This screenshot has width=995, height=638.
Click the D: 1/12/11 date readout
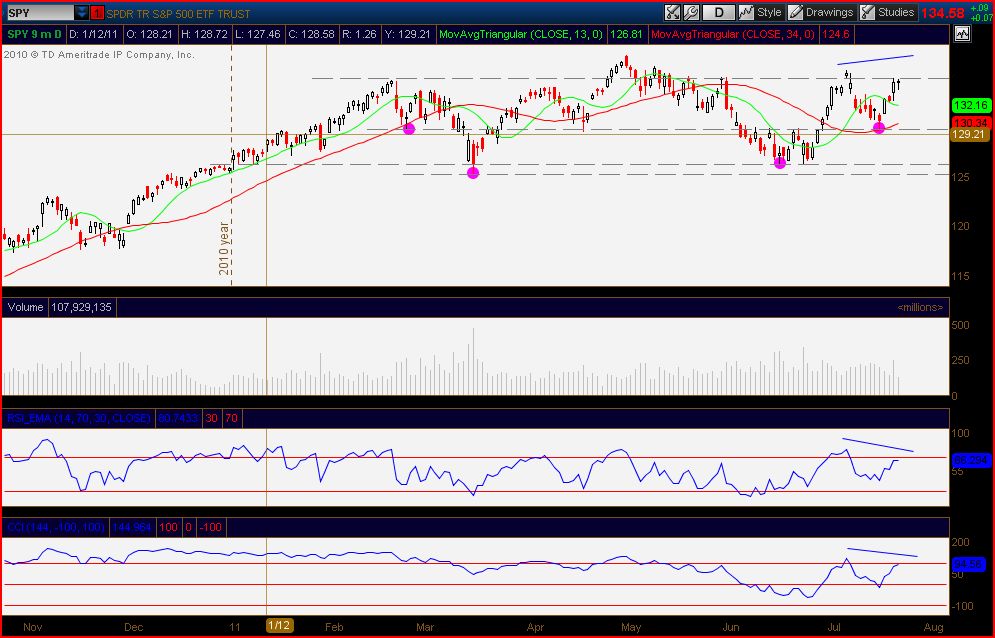click(93, 34)
